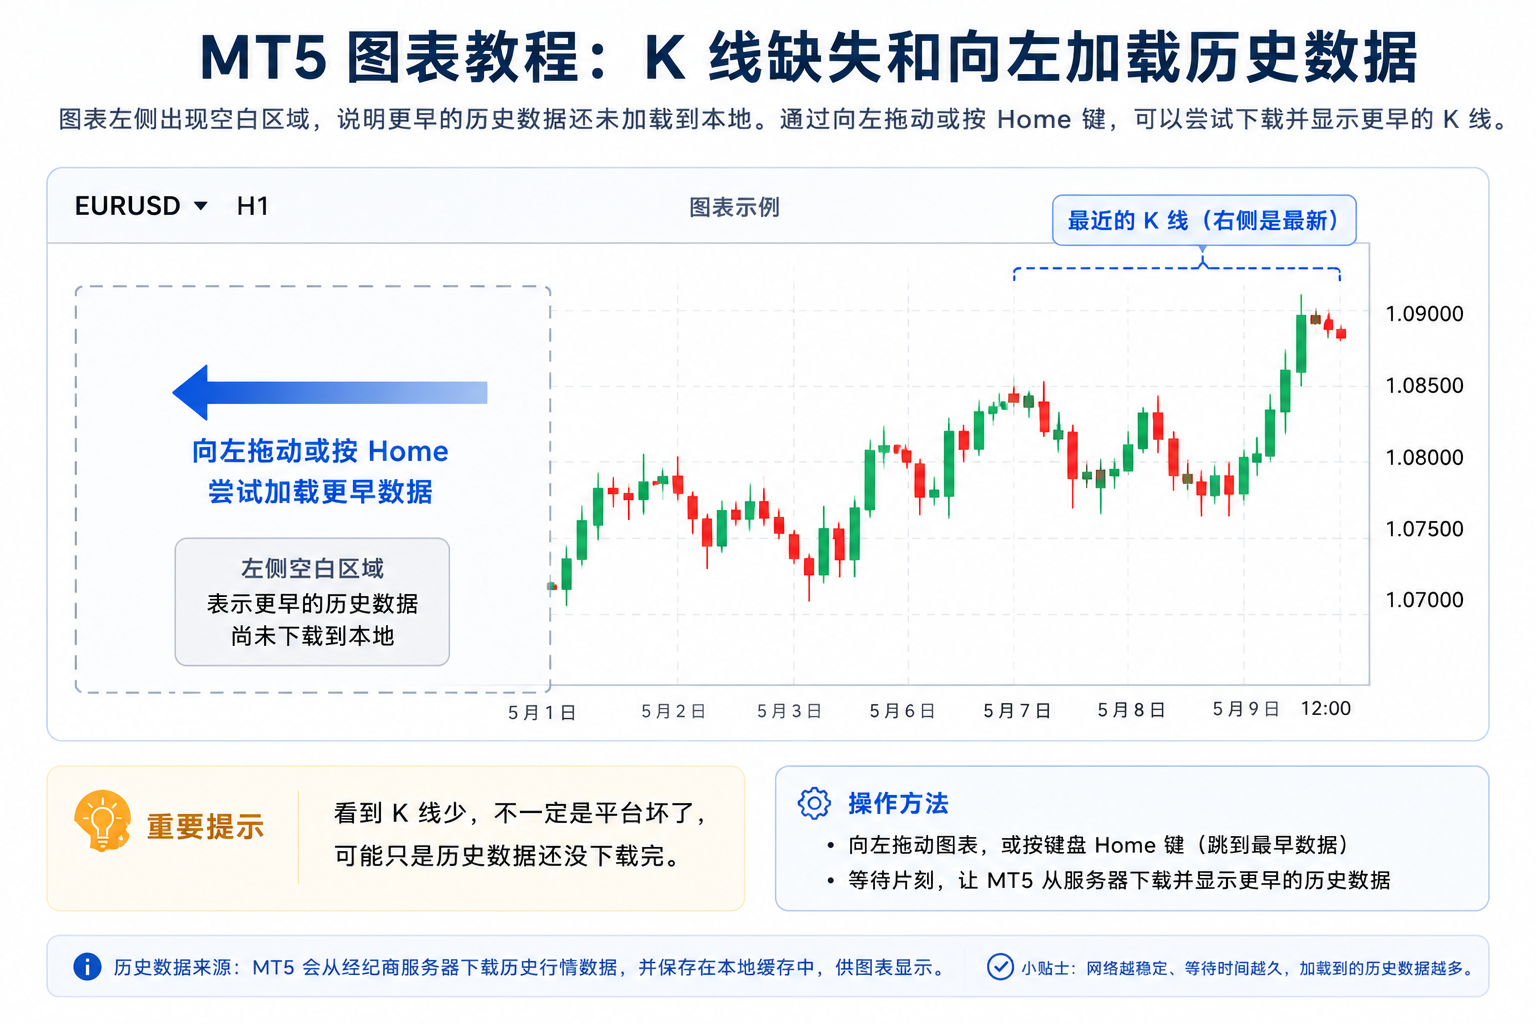
Task: Click the gear icon next to 操作方法
Action: coord(814,803)
